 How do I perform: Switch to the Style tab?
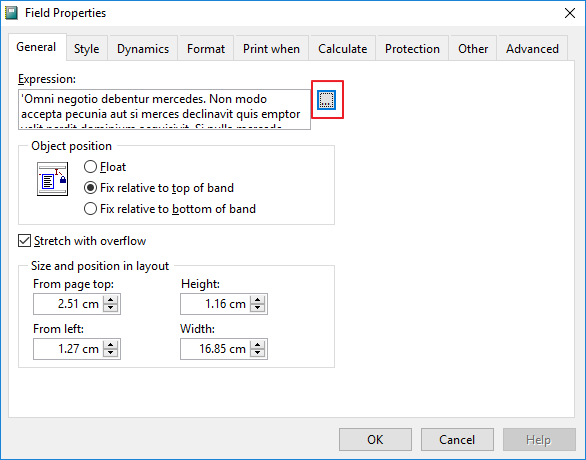(x=87, y=49)
